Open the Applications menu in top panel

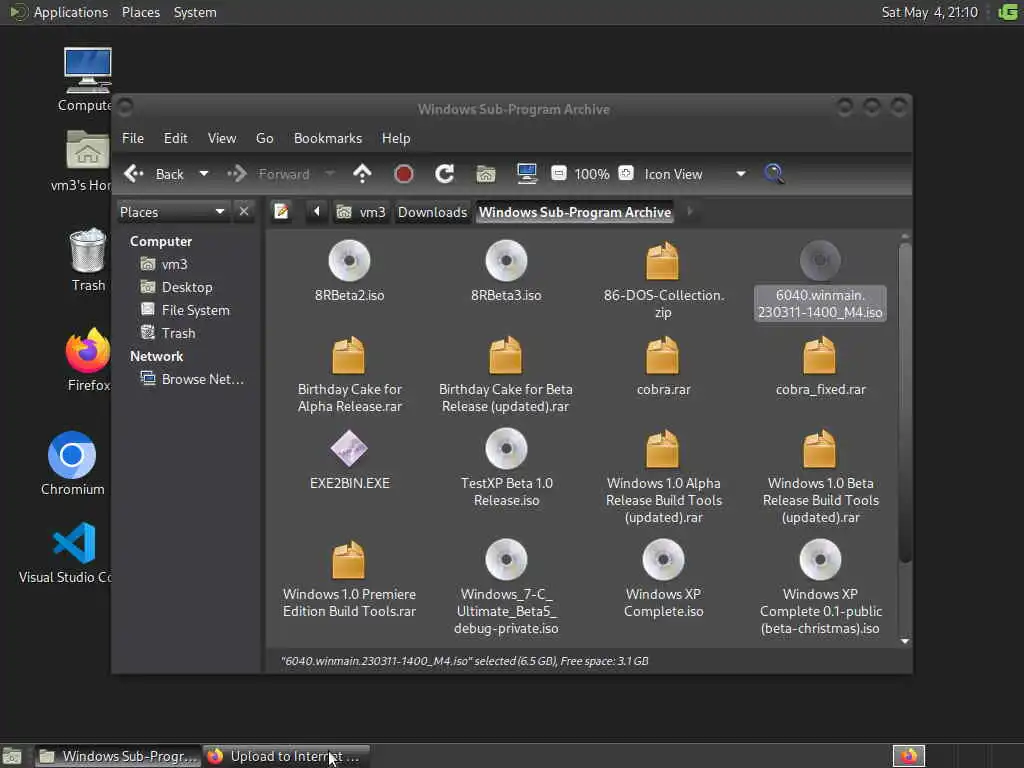59,12
